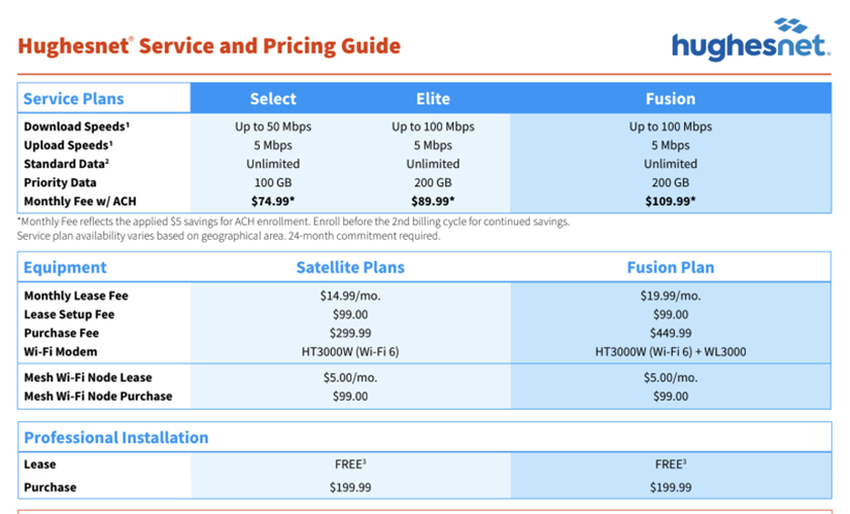Select the Equipment section heading
Screen dimensions: 850x514
pos(65,267)
